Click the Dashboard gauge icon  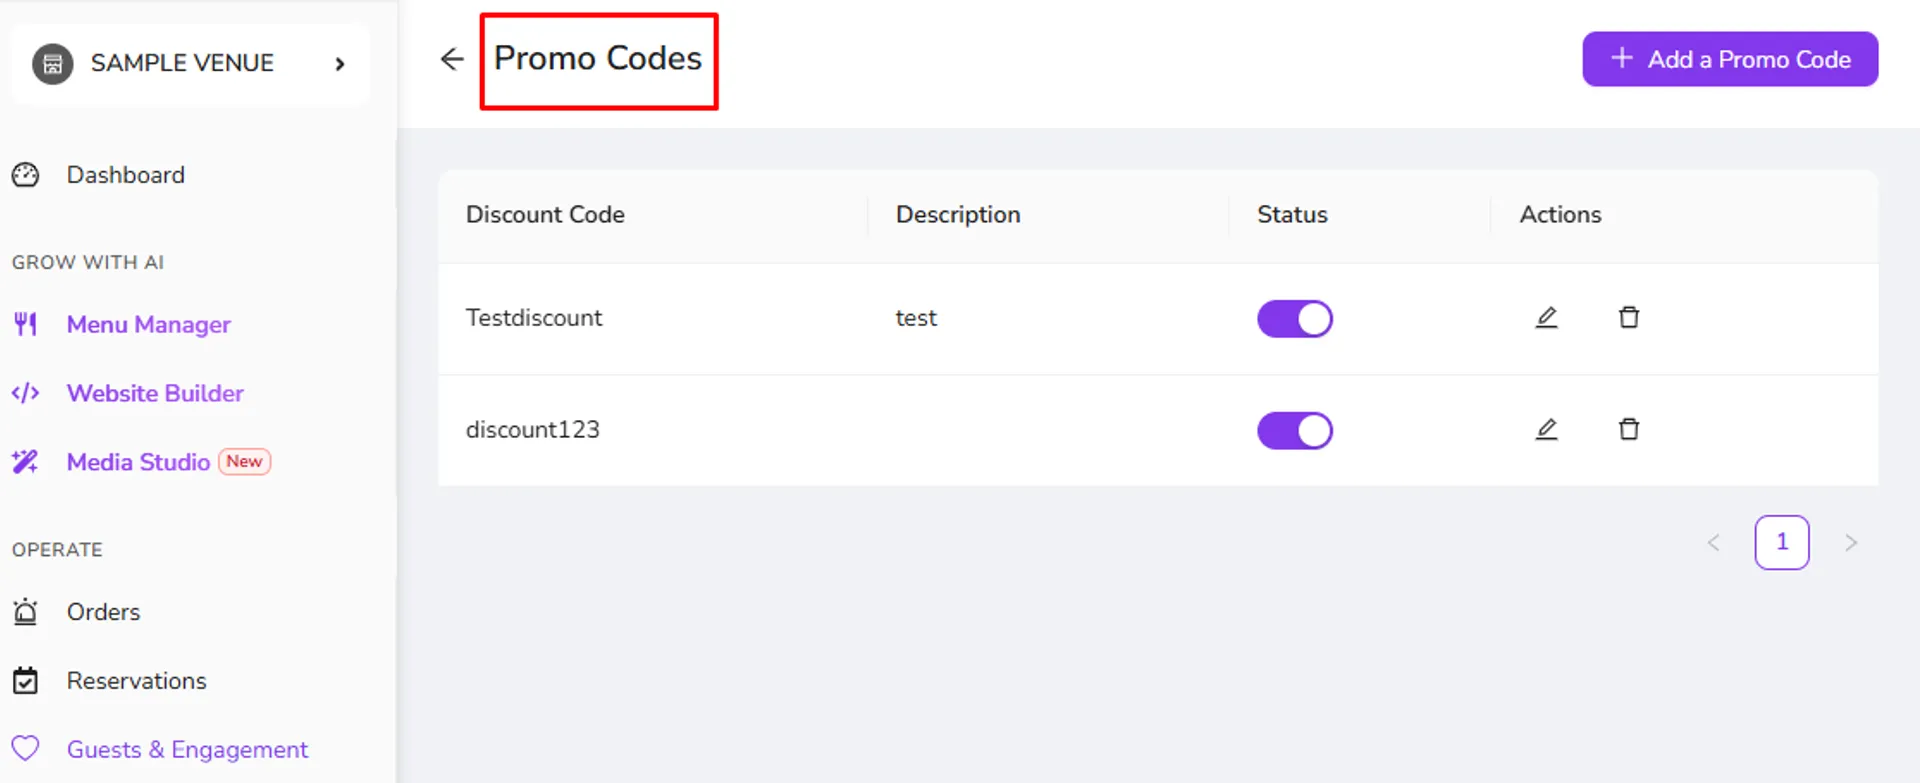click(x=25, y=175)
